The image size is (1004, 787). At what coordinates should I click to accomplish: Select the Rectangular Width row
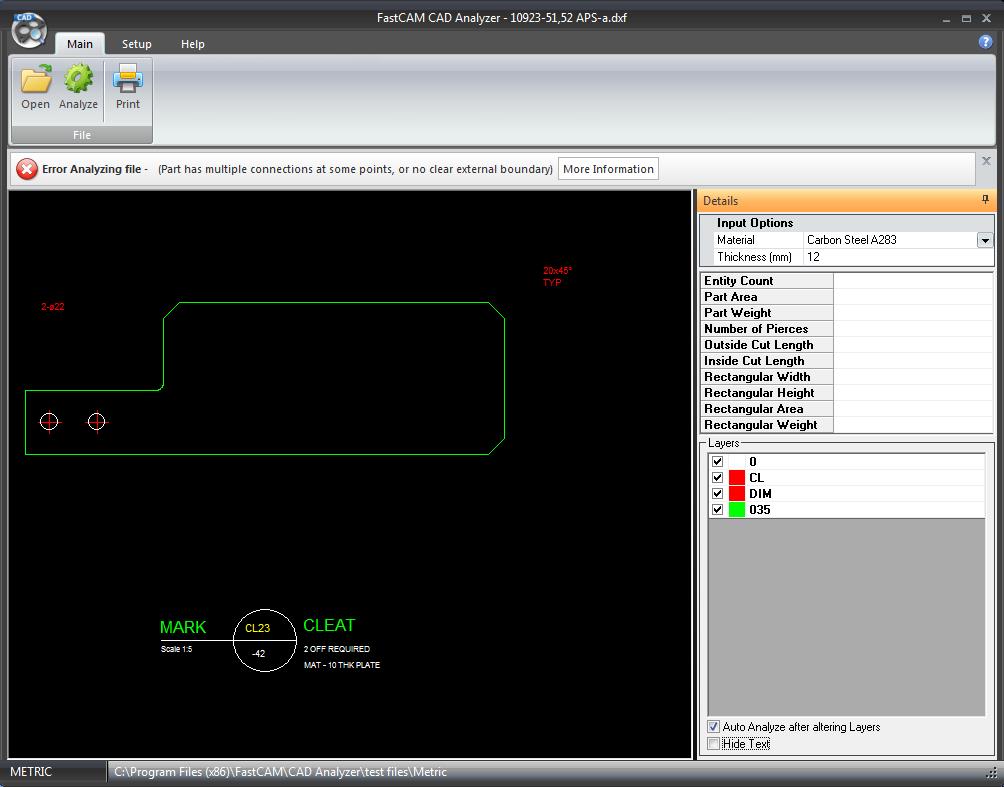tap(846, 377)
